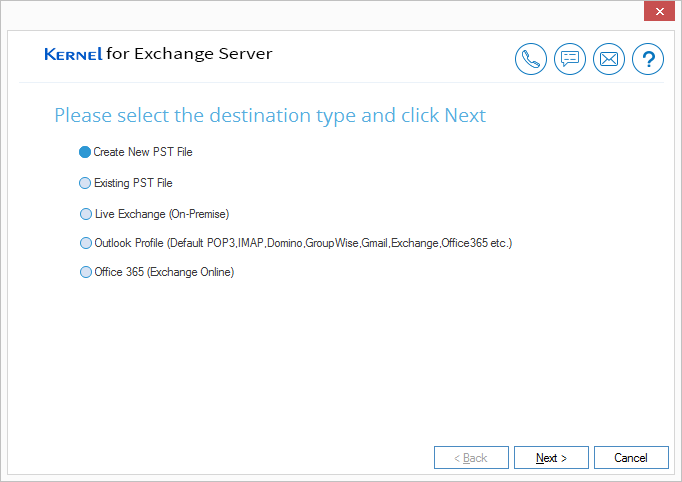Click the Next button
The image size is (682, 482).
click(x=551, y=458)
